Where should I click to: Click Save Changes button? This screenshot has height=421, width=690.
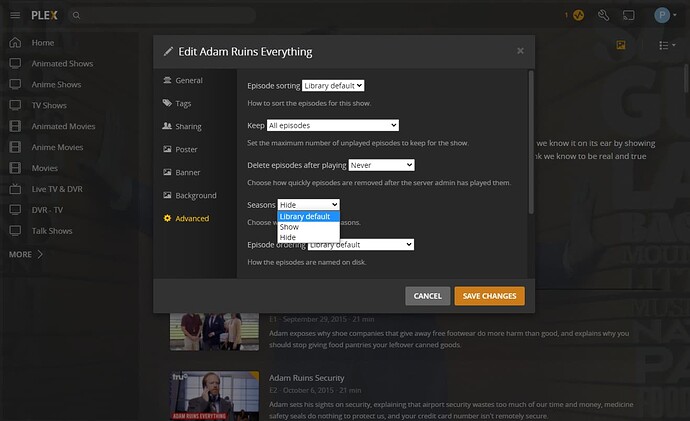pos(489,296)
